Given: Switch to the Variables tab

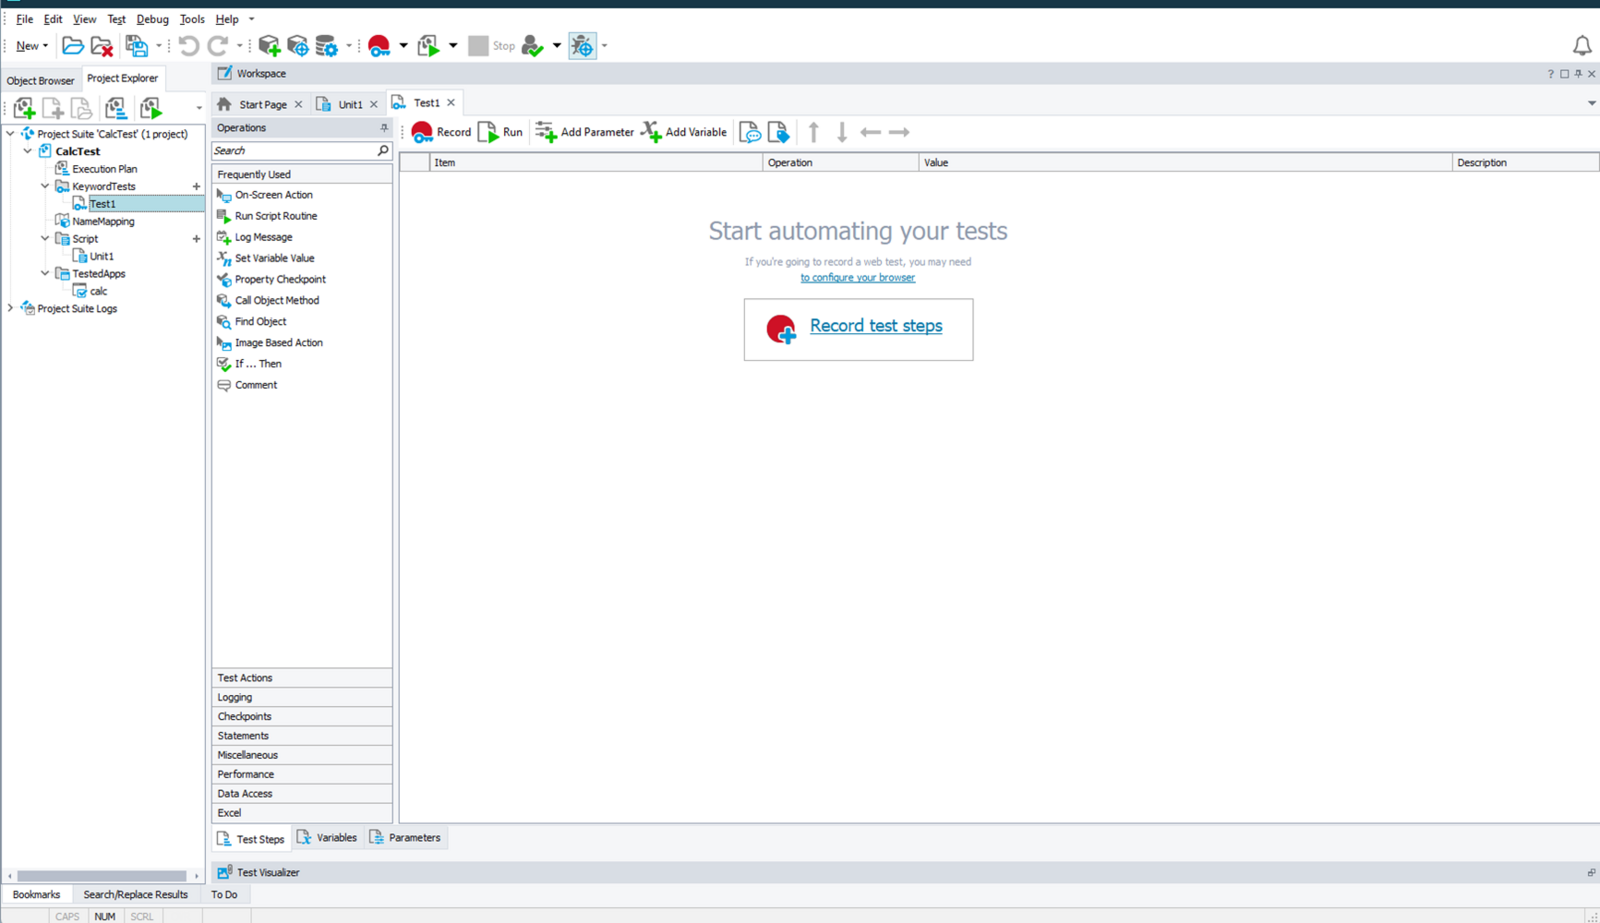Looking at the screenshot, I should point(327,838).
